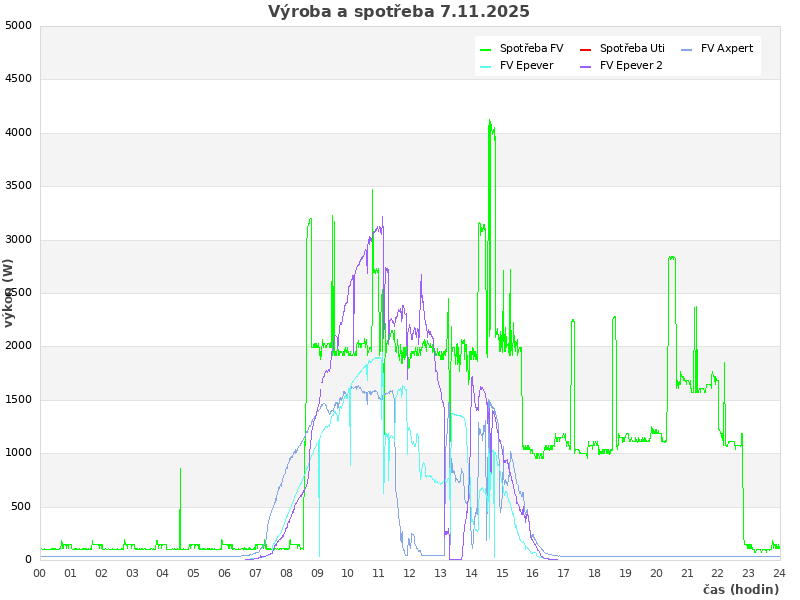This screenshot has height=600, width=800.
Task: Click hour 00 on the time axis
Action: [40, 573]
